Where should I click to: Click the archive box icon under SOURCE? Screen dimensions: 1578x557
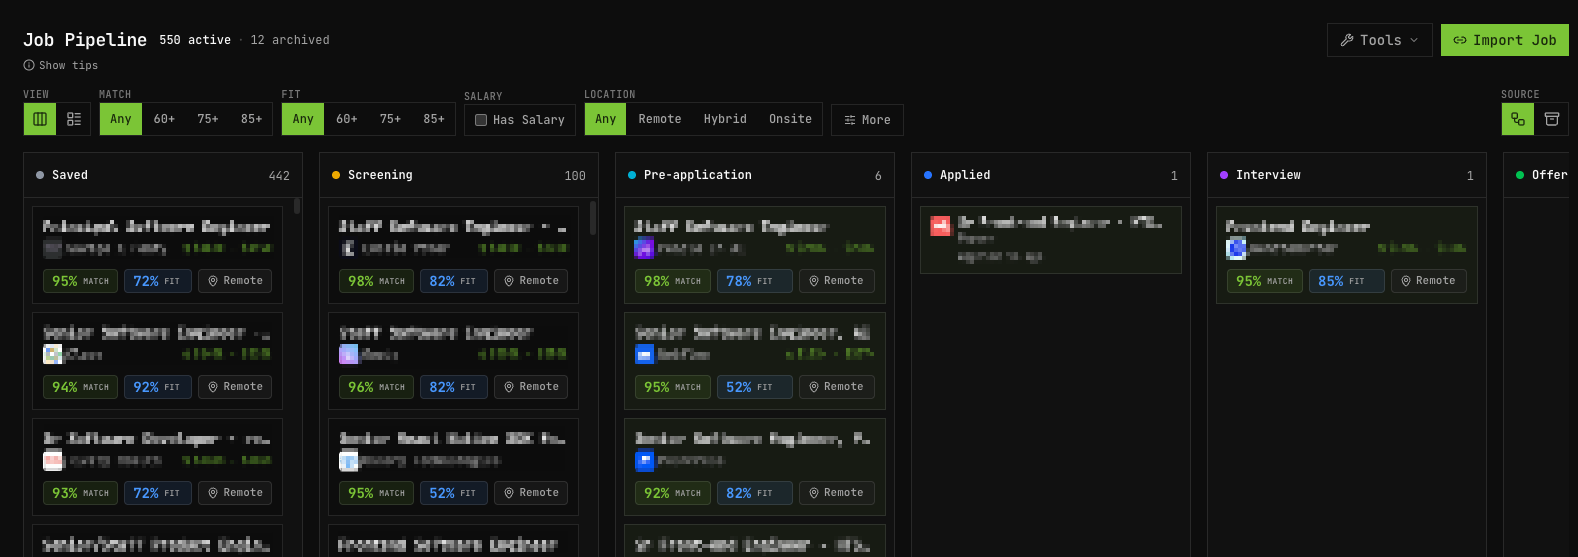click(1552, 119)
